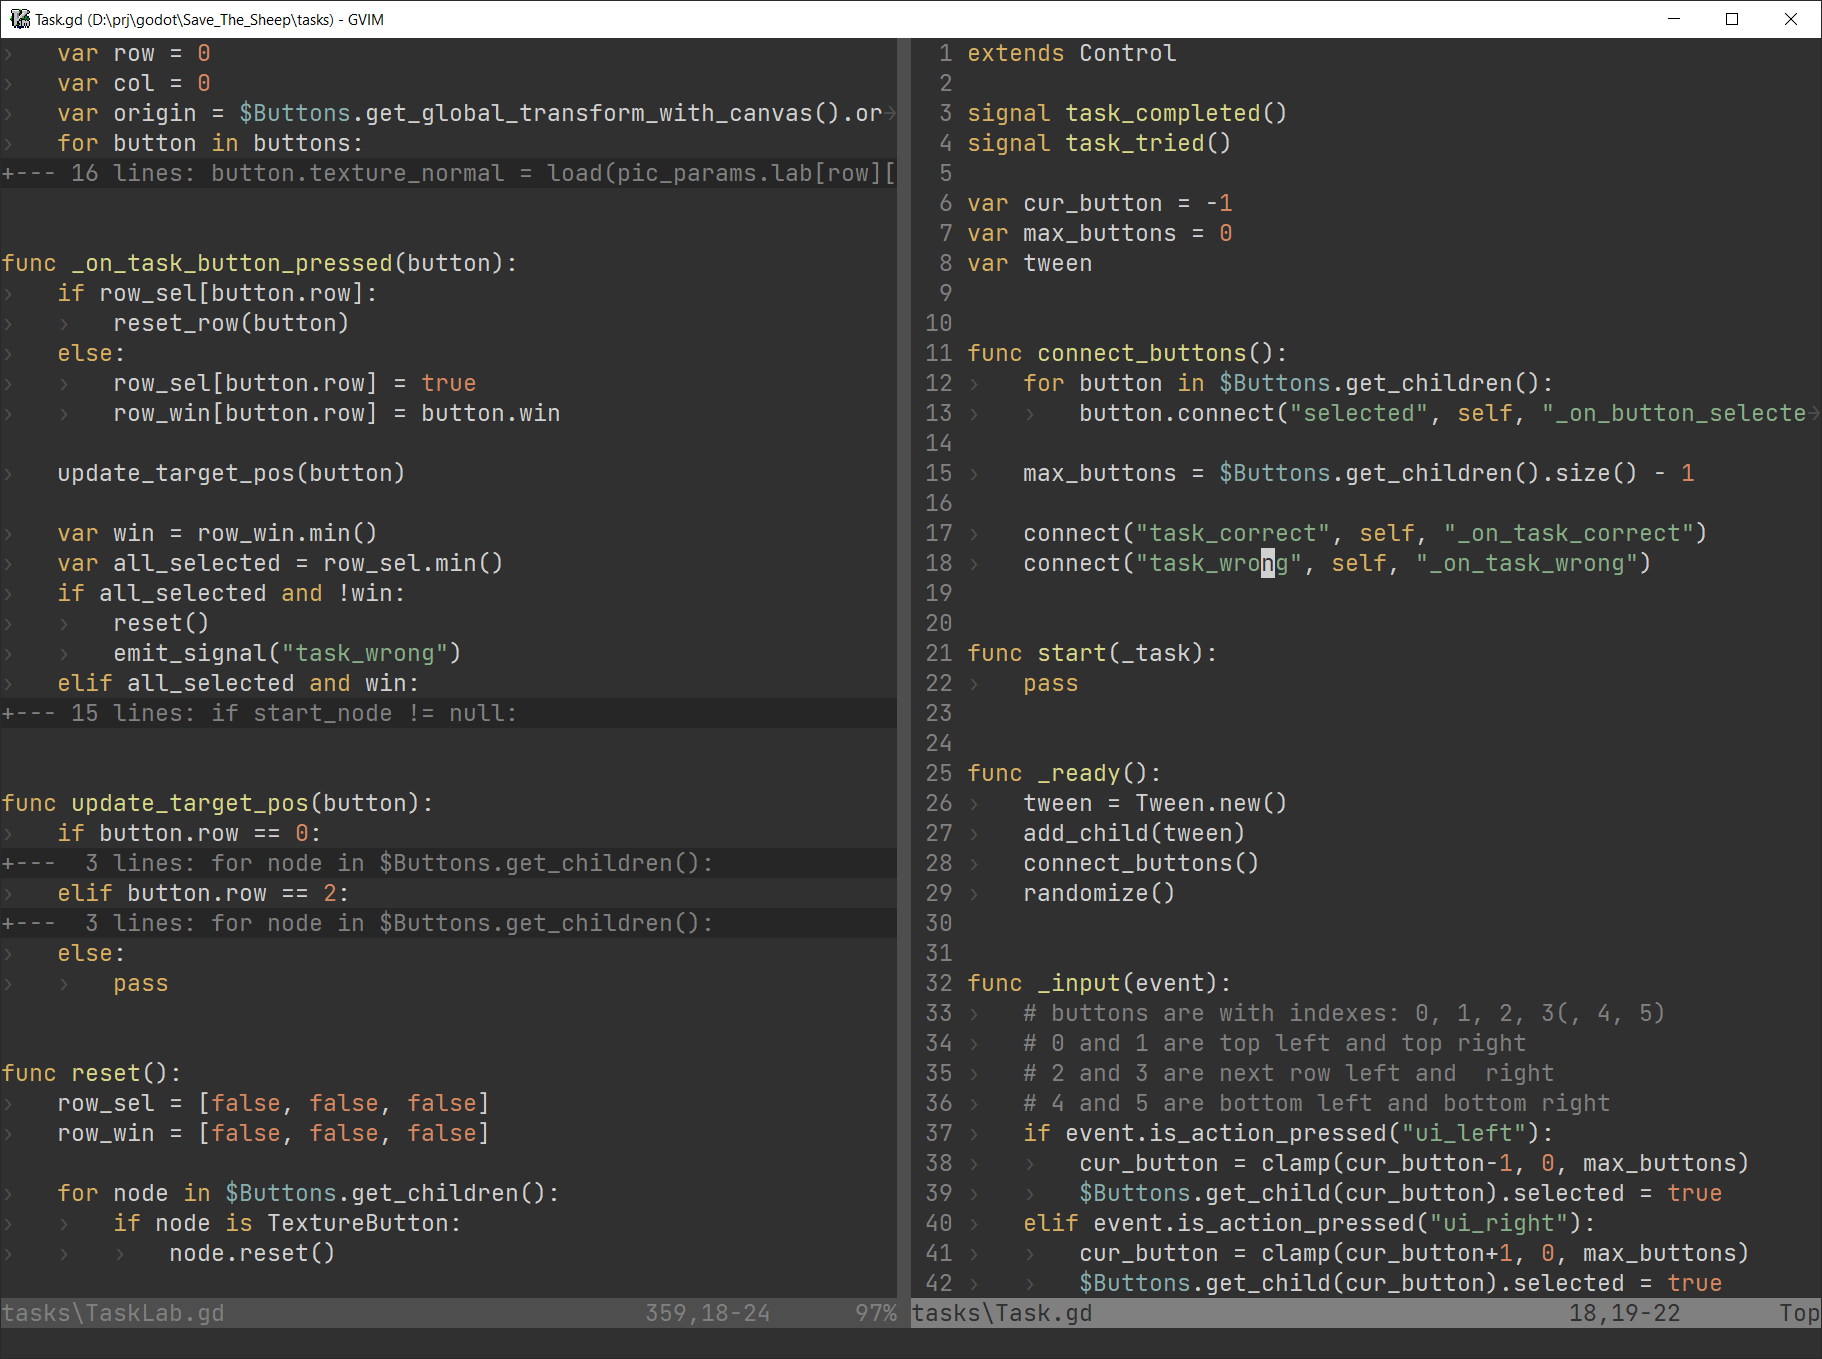Click 'add_child(tween)' line
The width and height of the screenshot is (1822, 1359).
pyautogui.click(x=1134, y=833)
